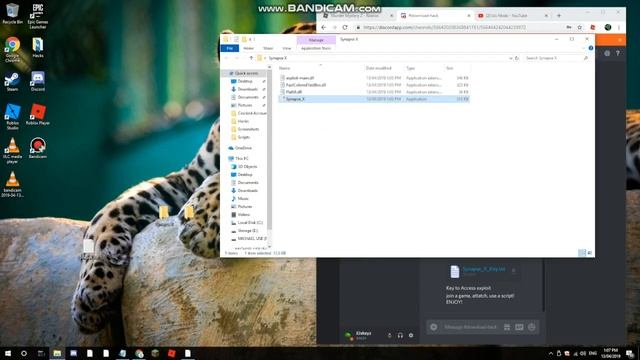This screenshot has height=360, width=640.
Task: Switch to the Share ribbon tab
Action: click(268, 48)
